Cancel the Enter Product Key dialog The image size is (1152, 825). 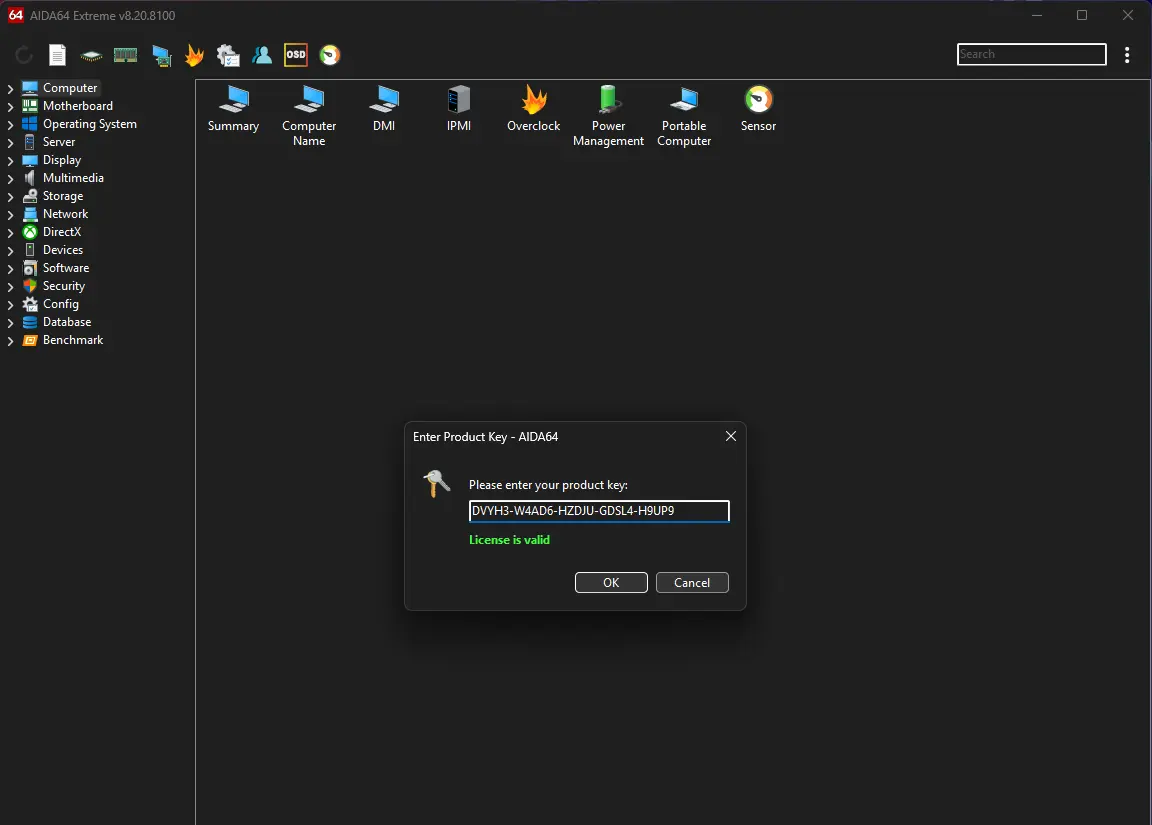(x=692, y=583)
